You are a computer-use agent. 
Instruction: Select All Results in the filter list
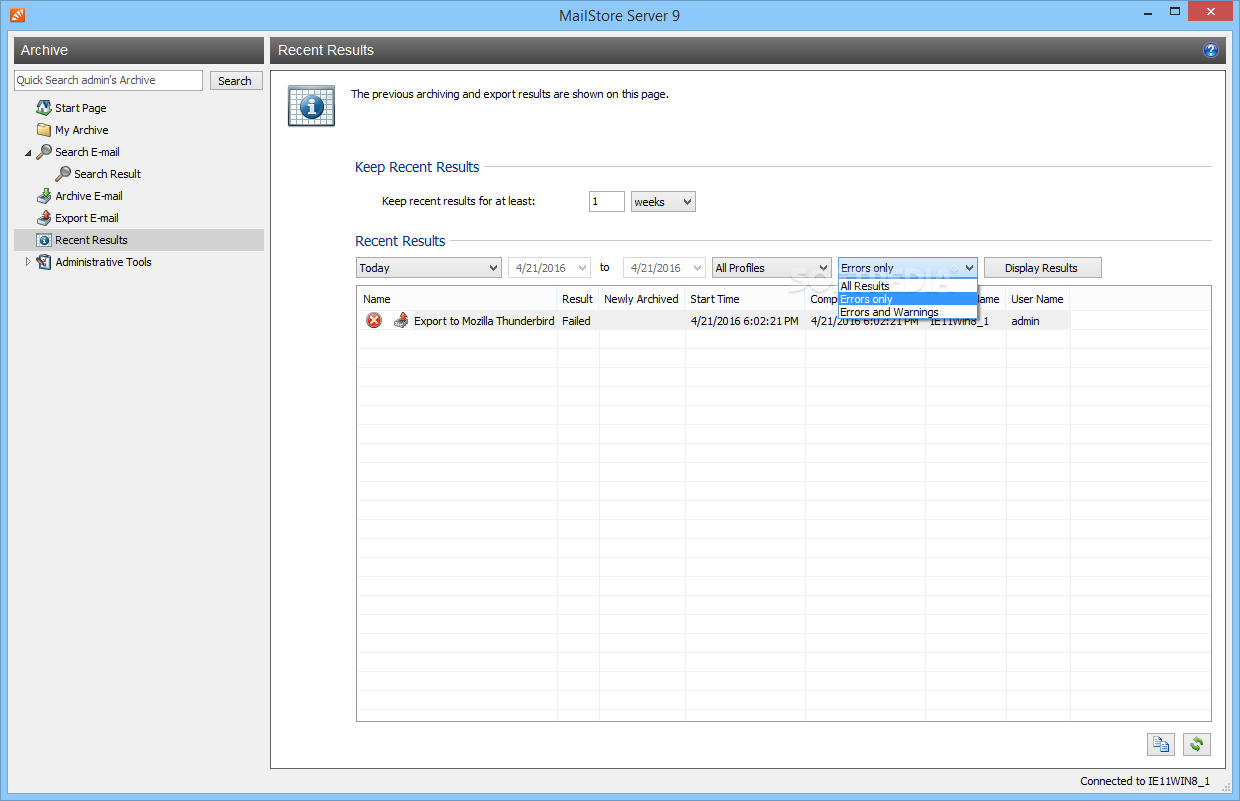[x=908, y=286]
